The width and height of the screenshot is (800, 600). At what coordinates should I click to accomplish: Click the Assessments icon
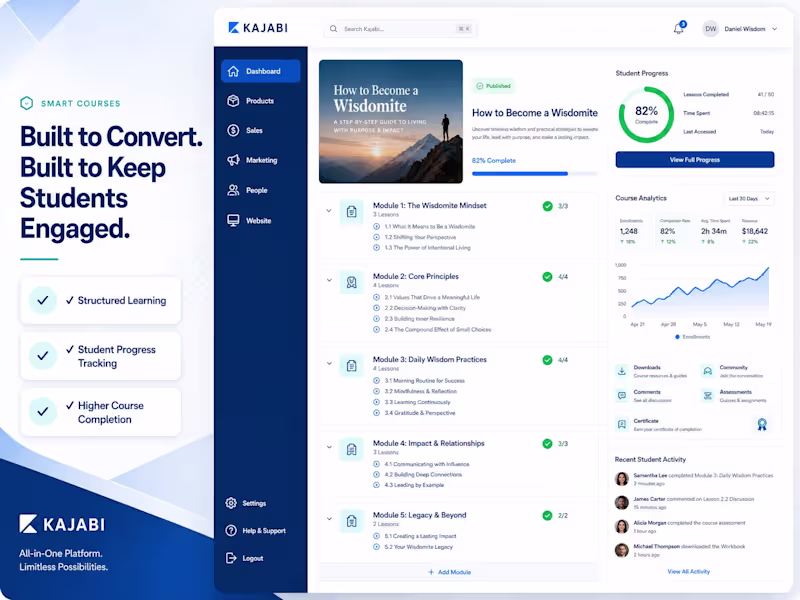coord(708,395)
